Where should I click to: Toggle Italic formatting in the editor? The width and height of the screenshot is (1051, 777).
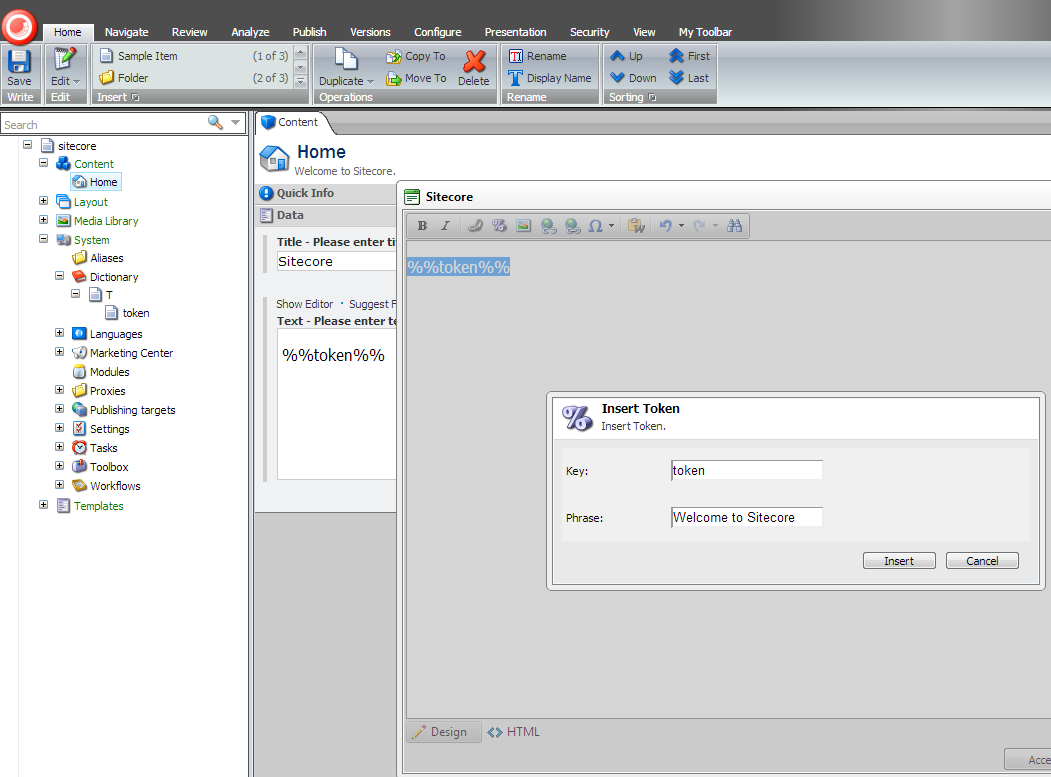(x=446, y=226)
